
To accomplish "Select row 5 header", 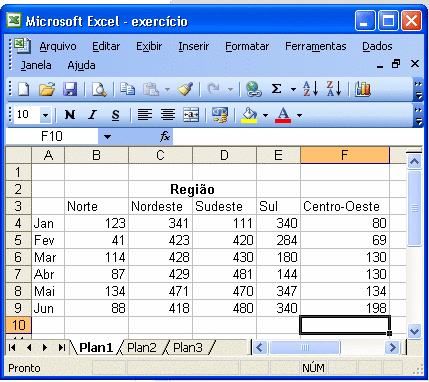I will [x=18, y=240].
